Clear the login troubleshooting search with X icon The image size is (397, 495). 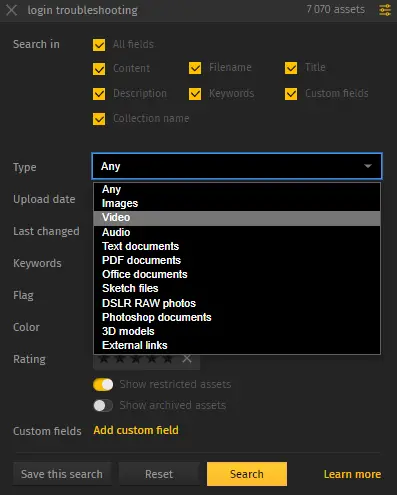click(12, 10)
